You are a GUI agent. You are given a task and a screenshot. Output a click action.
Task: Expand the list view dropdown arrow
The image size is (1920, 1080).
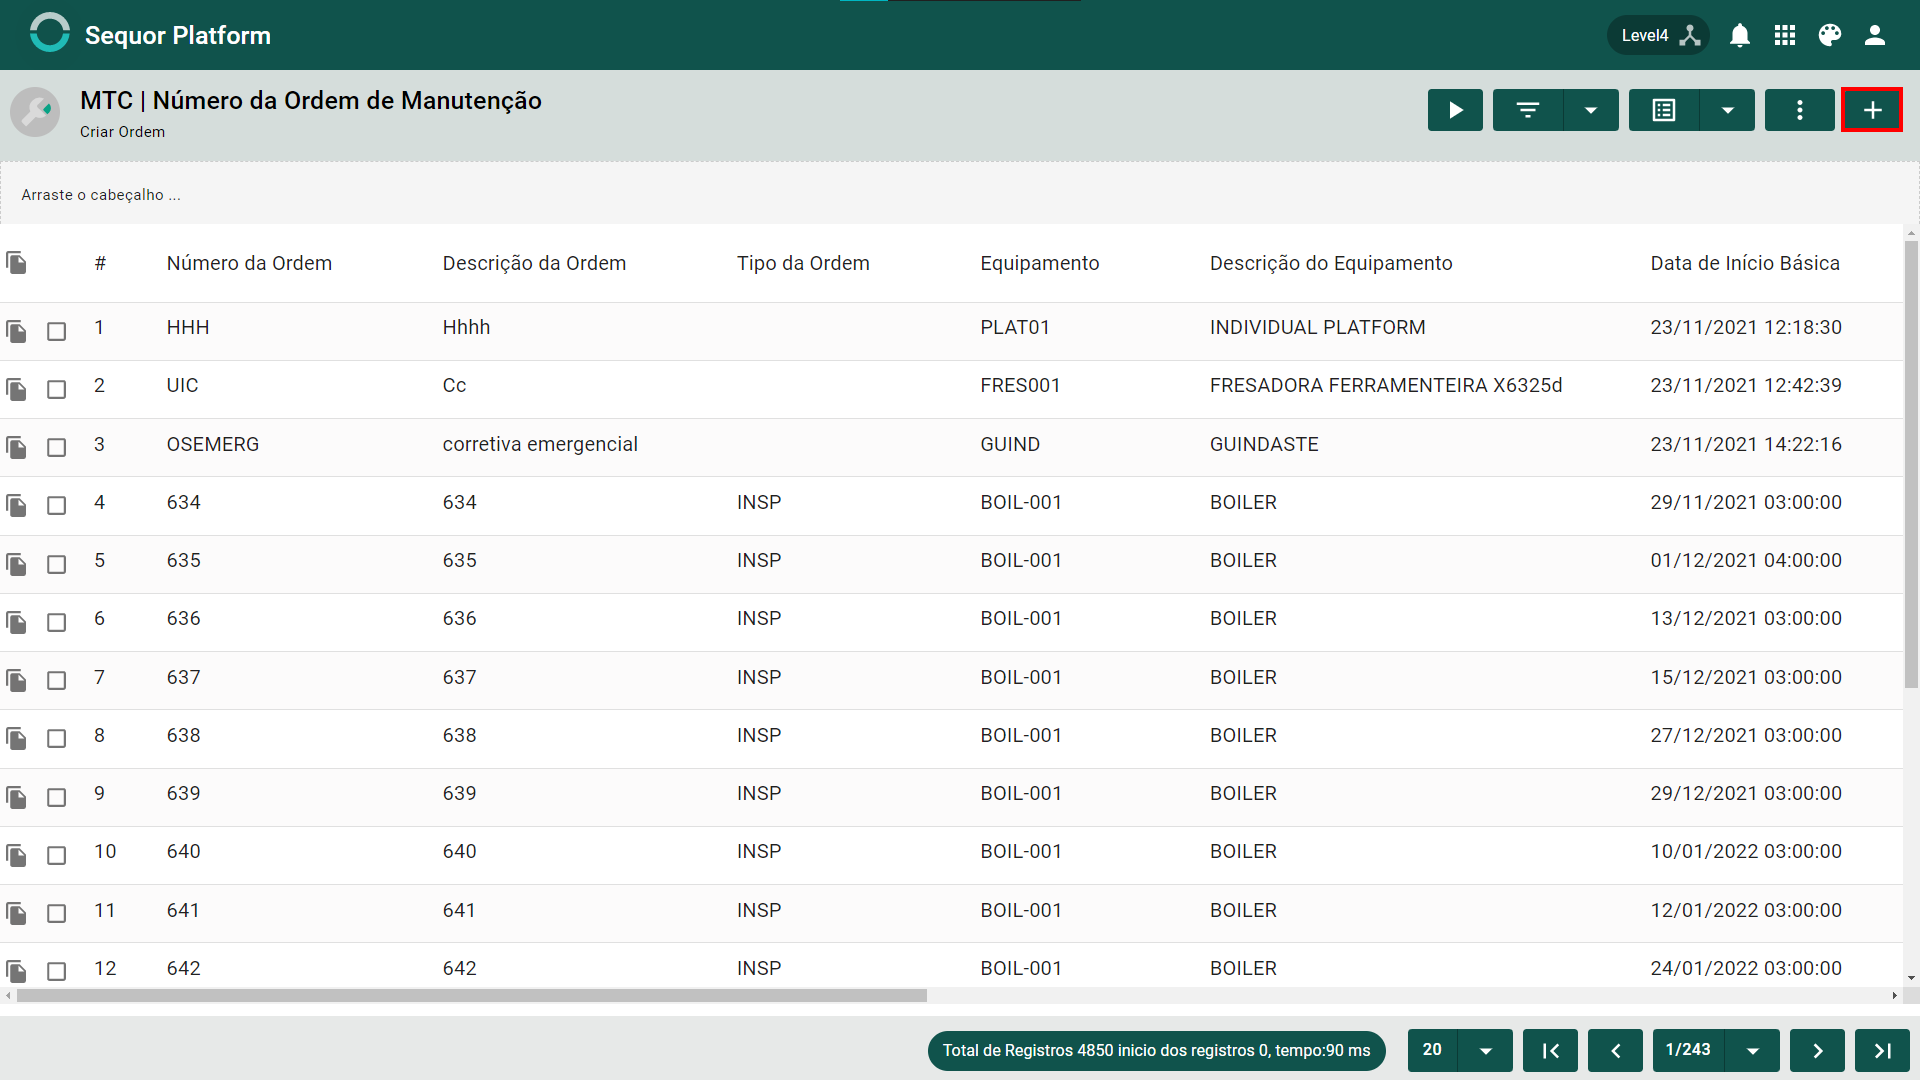coord(1727,110)
